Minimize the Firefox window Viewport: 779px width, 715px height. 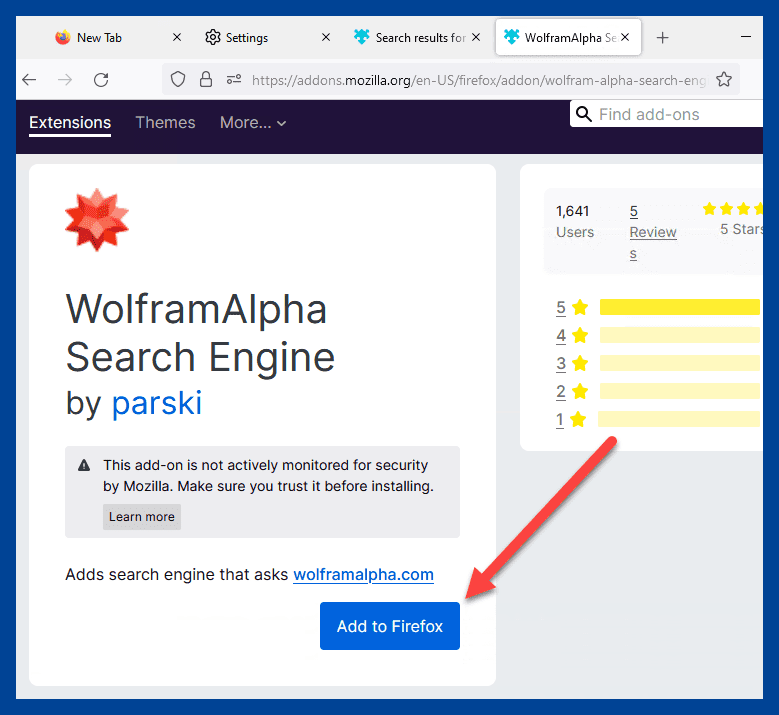746,37
